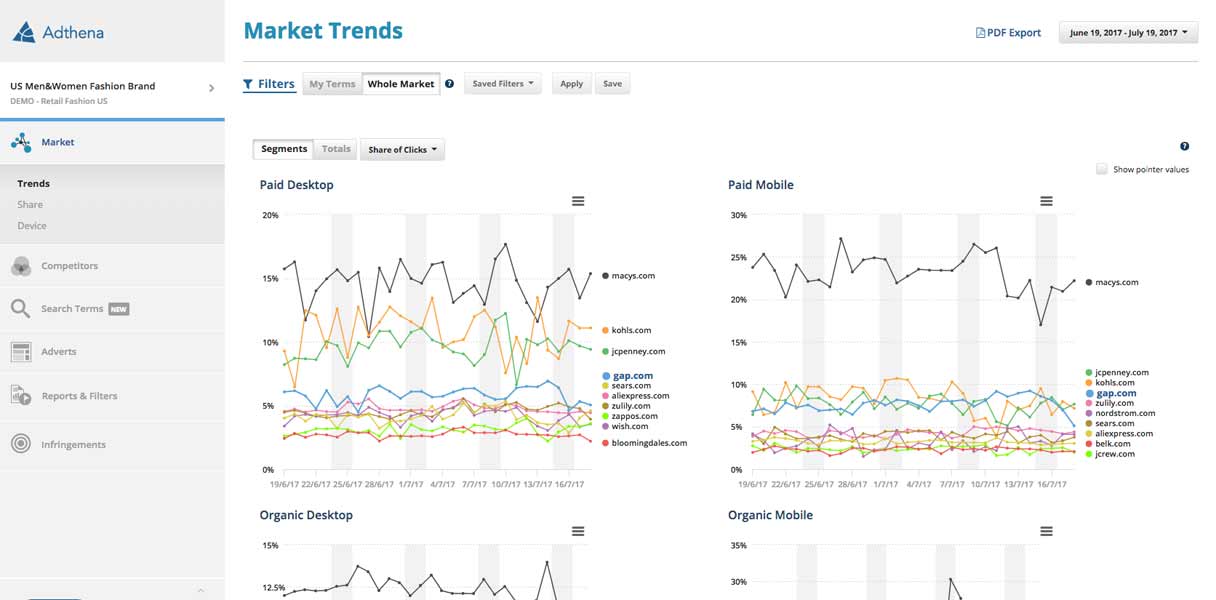Viewport: 1216px width, 600px height.
Task: Click the DEMO - Retail Fashion US subtitle
Action: 59,101
